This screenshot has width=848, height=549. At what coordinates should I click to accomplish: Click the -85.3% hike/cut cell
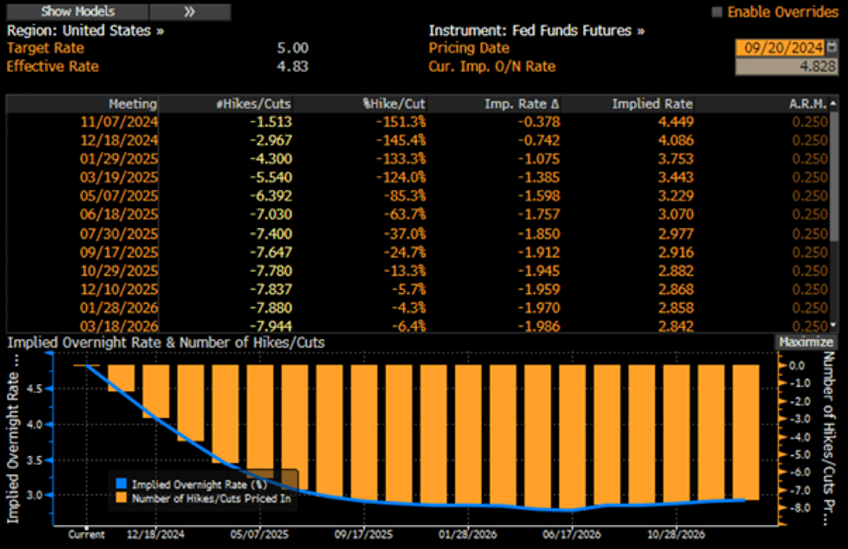tap(405, 196)
